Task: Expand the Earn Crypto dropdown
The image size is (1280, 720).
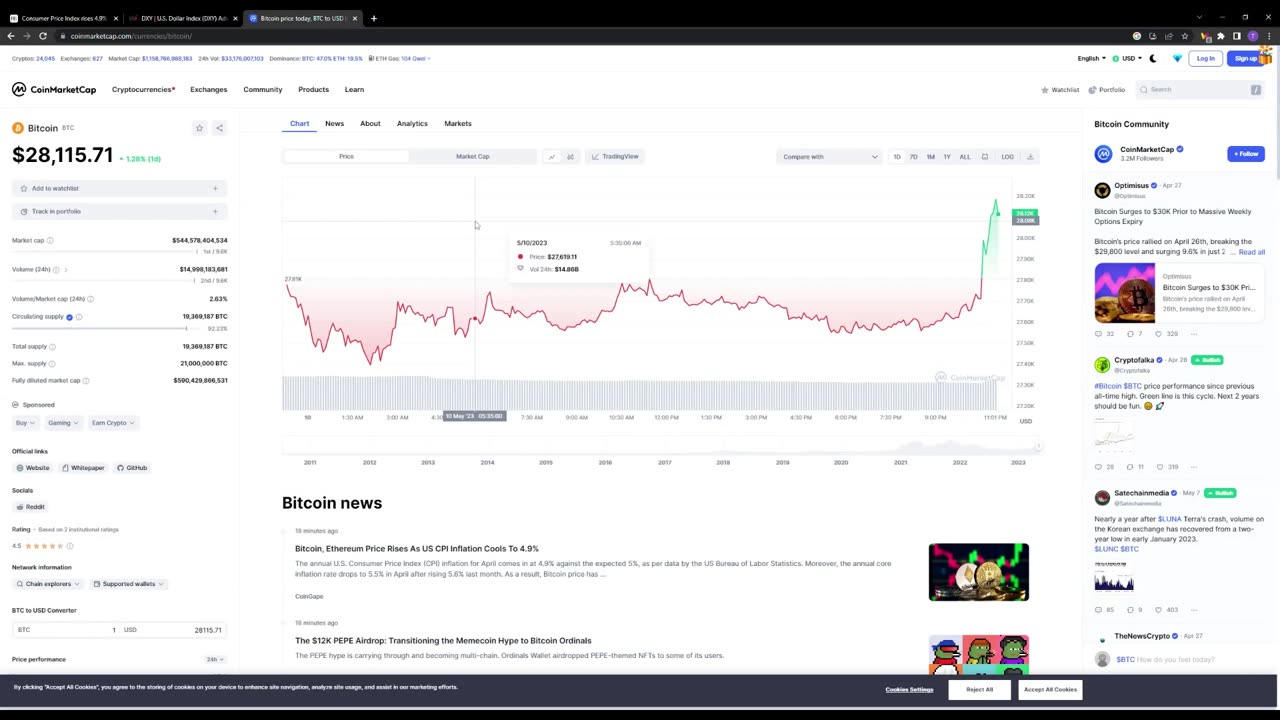Action: (x=112, y=423)
